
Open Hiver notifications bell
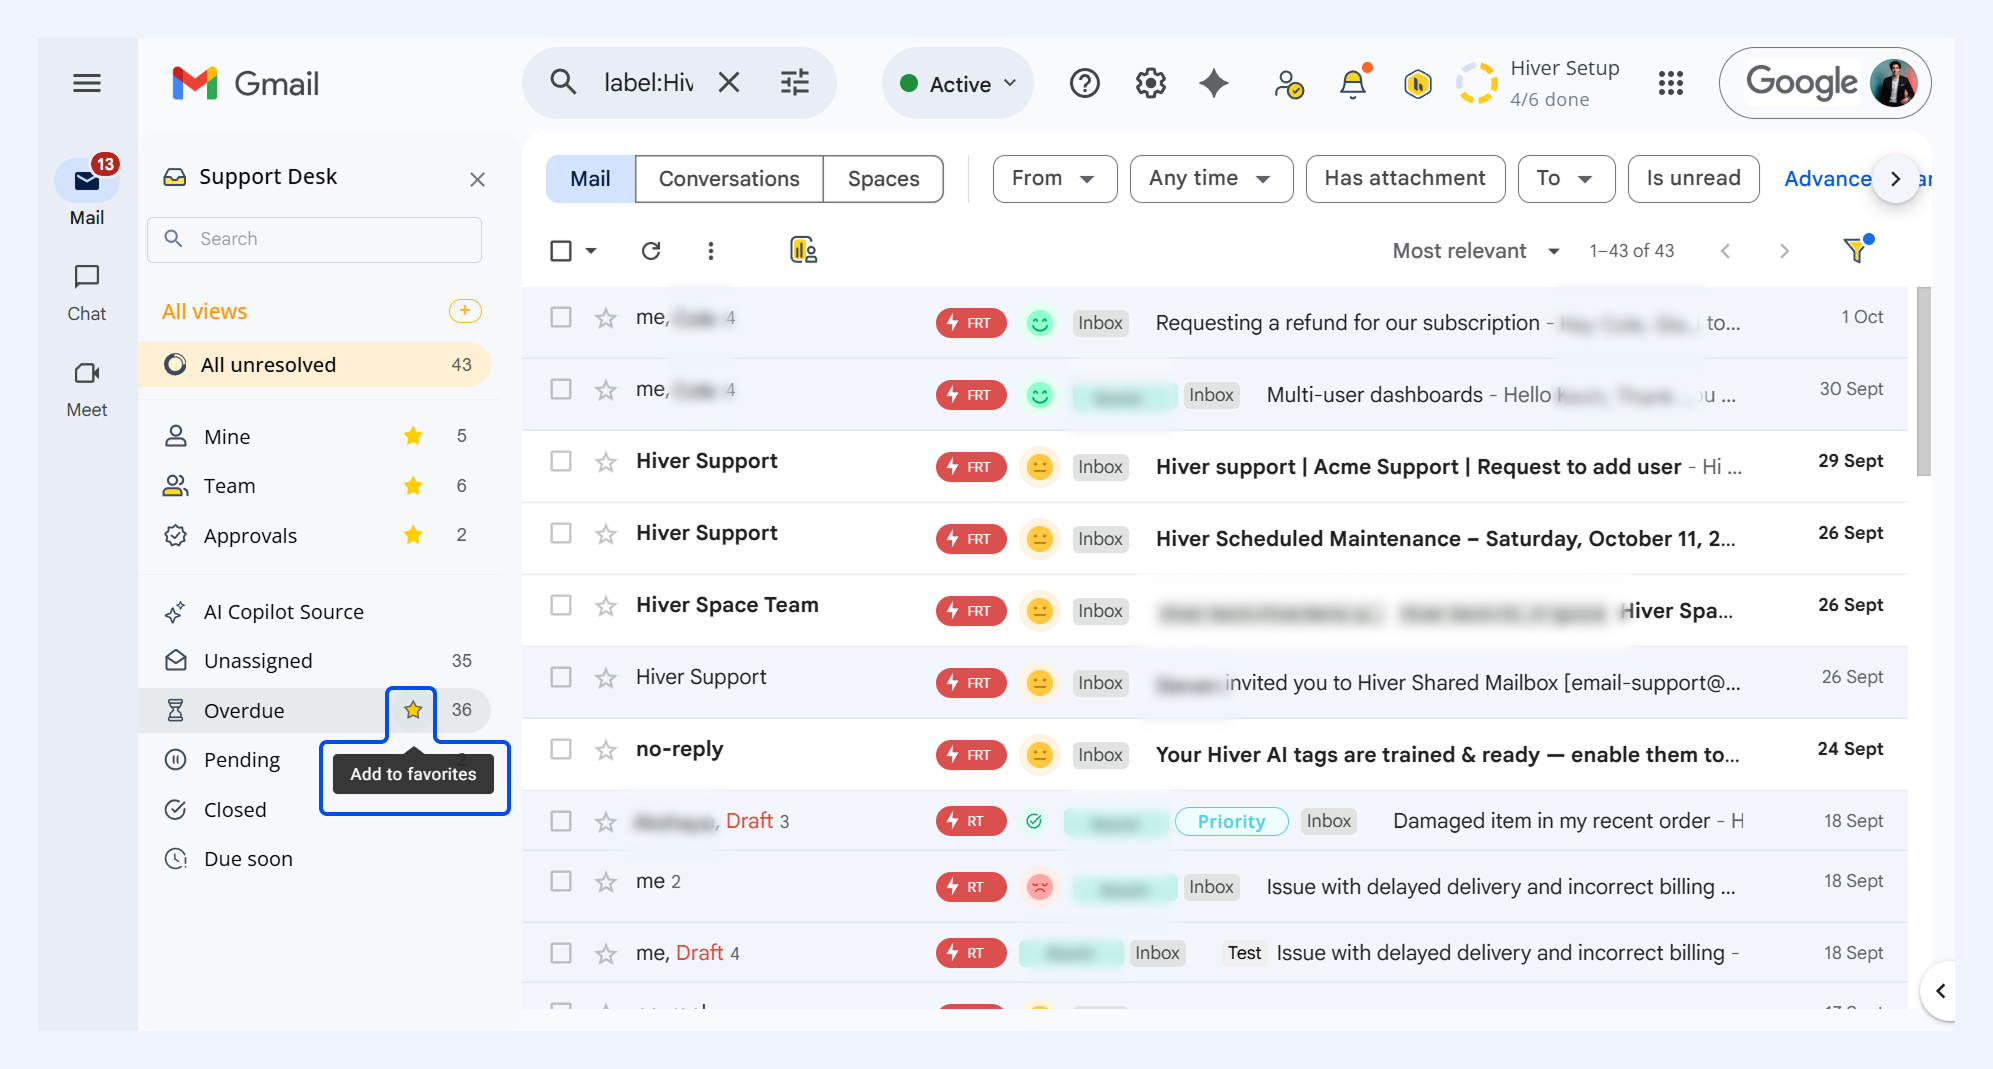tap(1353, 83)
